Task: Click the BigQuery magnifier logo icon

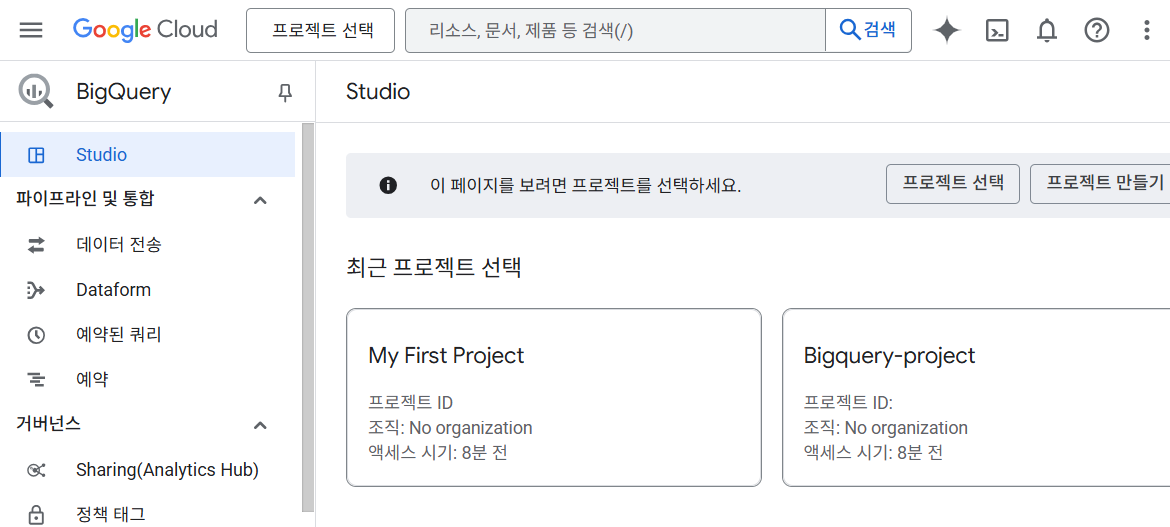Action: 36,92
